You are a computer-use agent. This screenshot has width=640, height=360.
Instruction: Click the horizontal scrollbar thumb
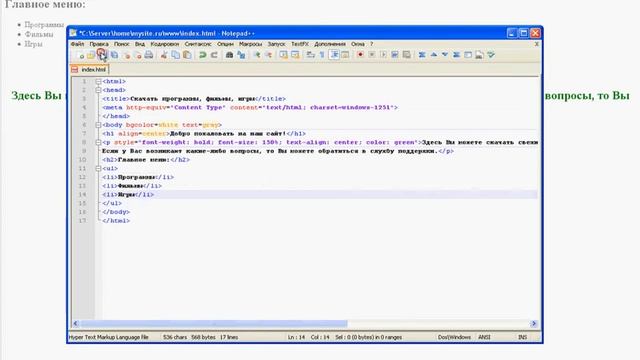pyautogui.click(x=214, y=323)
